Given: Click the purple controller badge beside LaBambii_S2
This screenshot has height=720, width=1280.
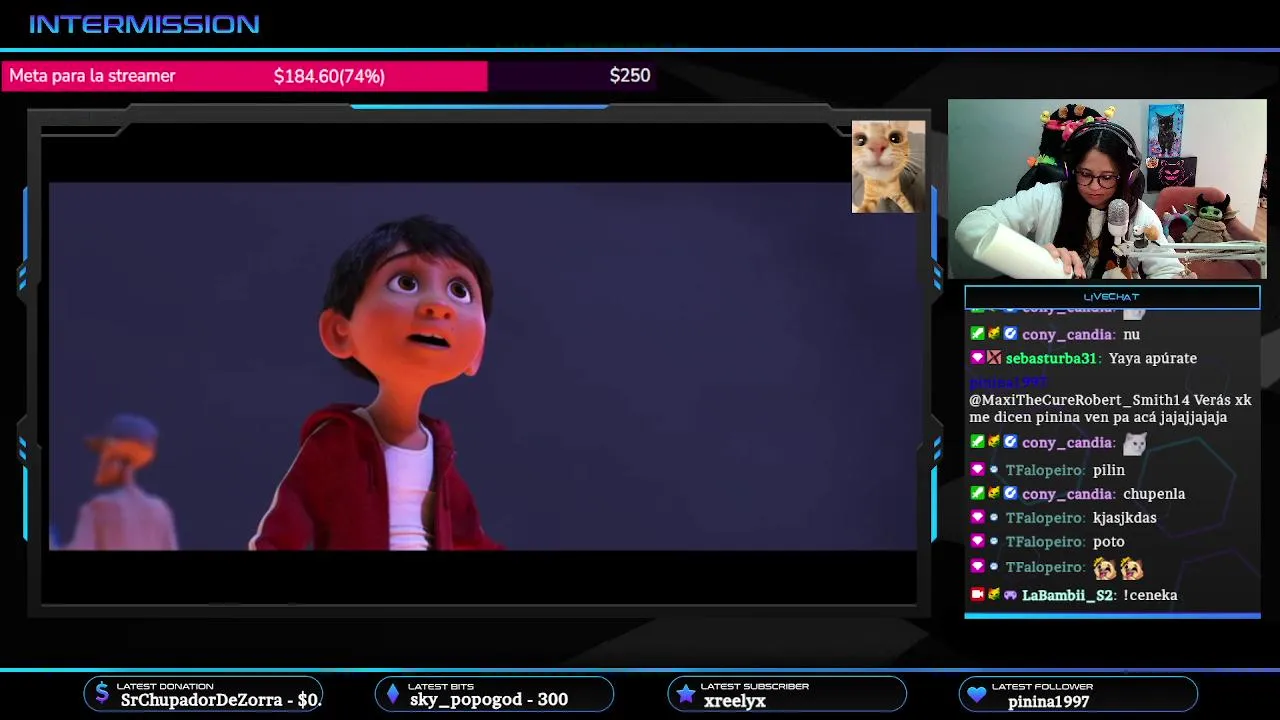Looking at the screenshot, I should pyautogui.click(x=1010, y=594).
